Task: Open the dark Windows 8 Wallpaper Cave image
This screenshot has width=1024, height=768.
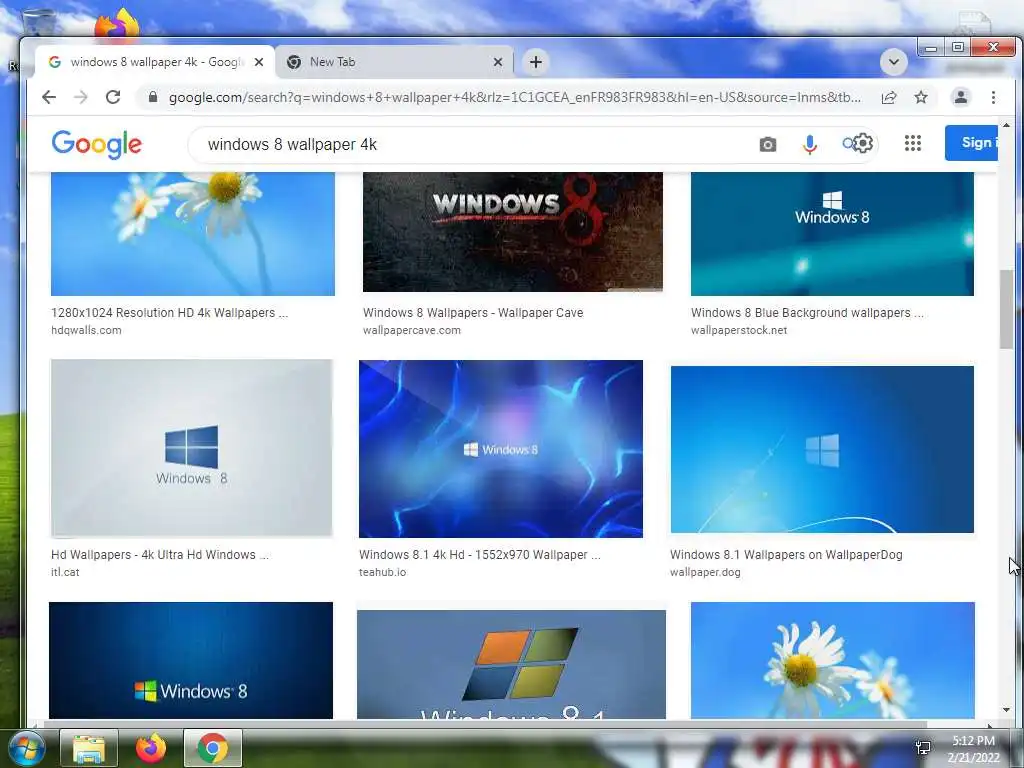Action: (513, 232)
